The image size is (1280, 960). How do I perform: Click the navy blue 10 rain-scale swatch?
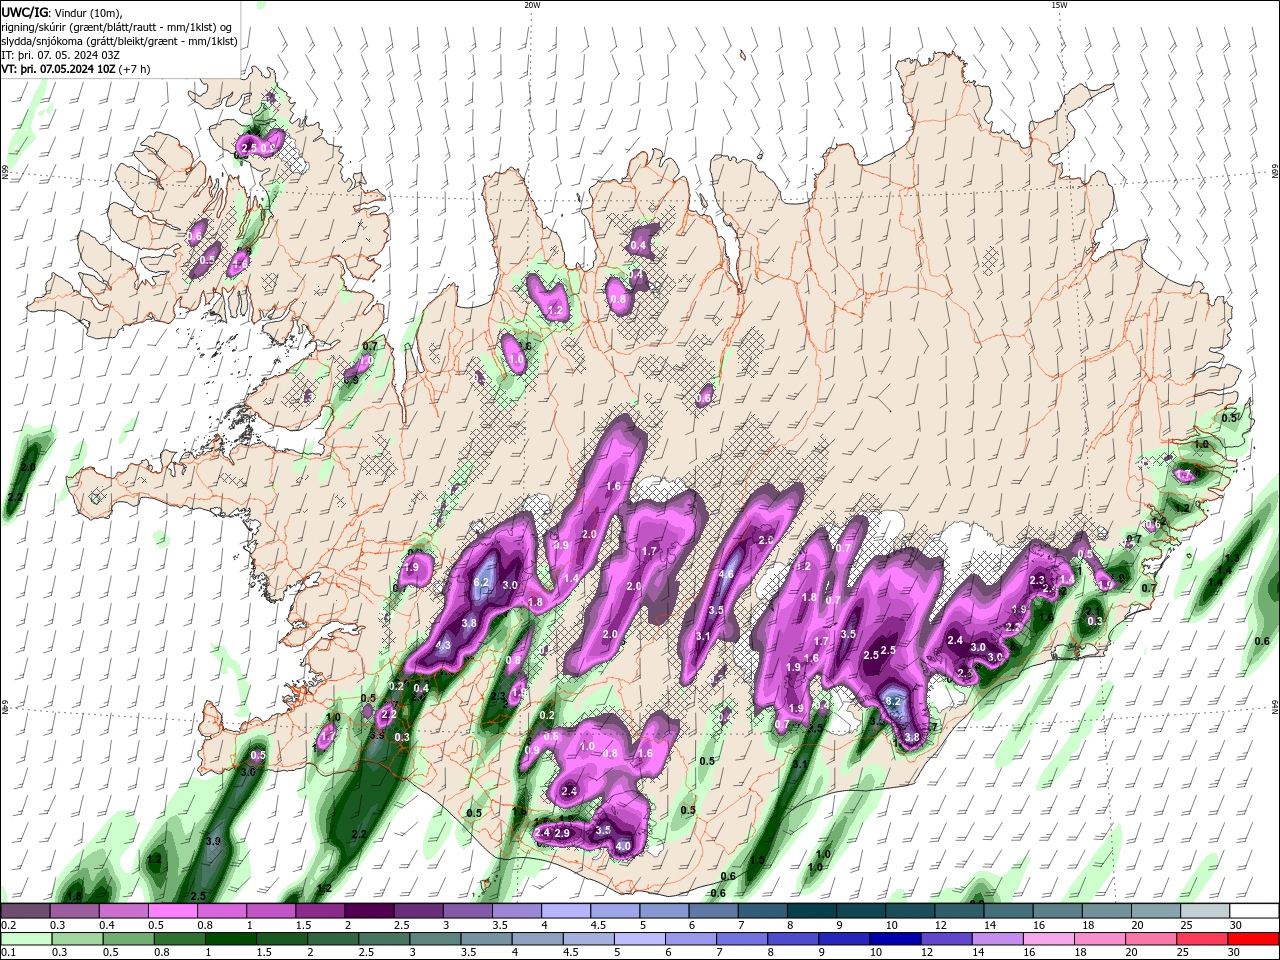(x=894, y=939)
